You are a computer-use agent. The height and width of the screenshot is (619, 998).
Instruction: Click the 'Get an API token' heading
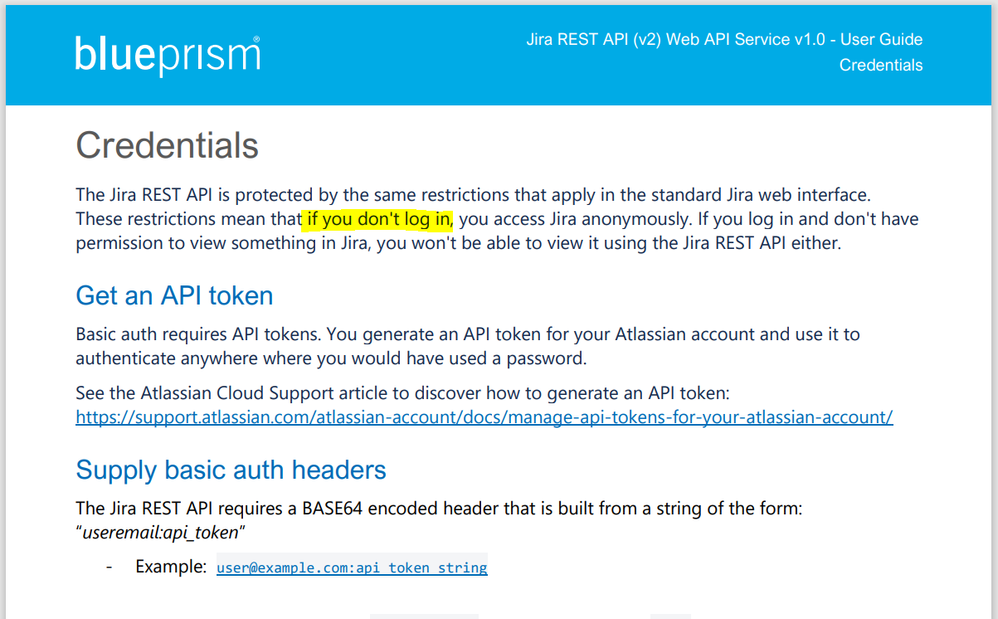click(x=174, y=296)
